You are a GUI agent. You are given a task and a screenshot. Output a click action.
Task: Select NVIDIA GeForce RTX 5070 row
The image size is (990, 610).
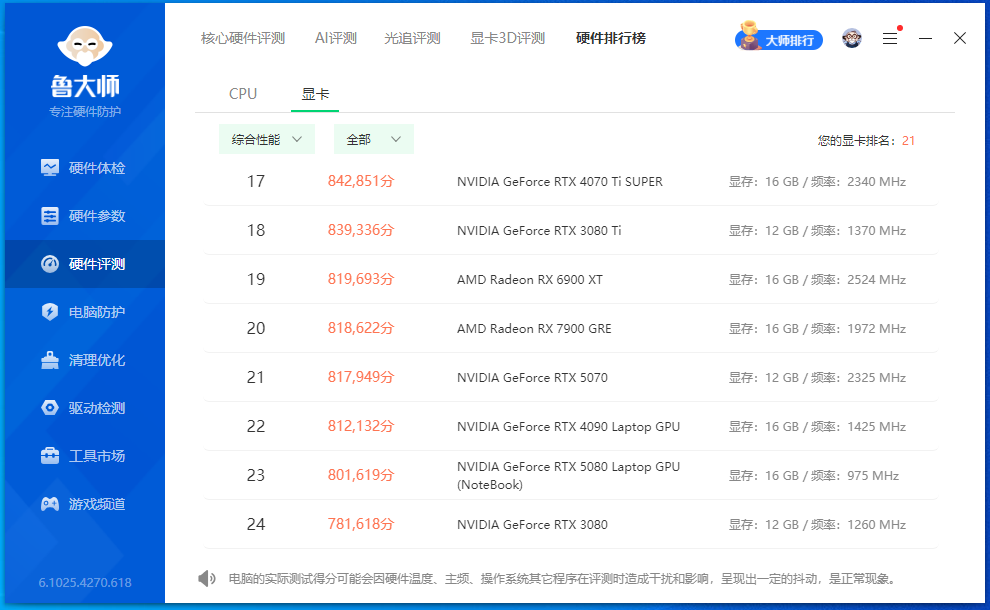571,378
